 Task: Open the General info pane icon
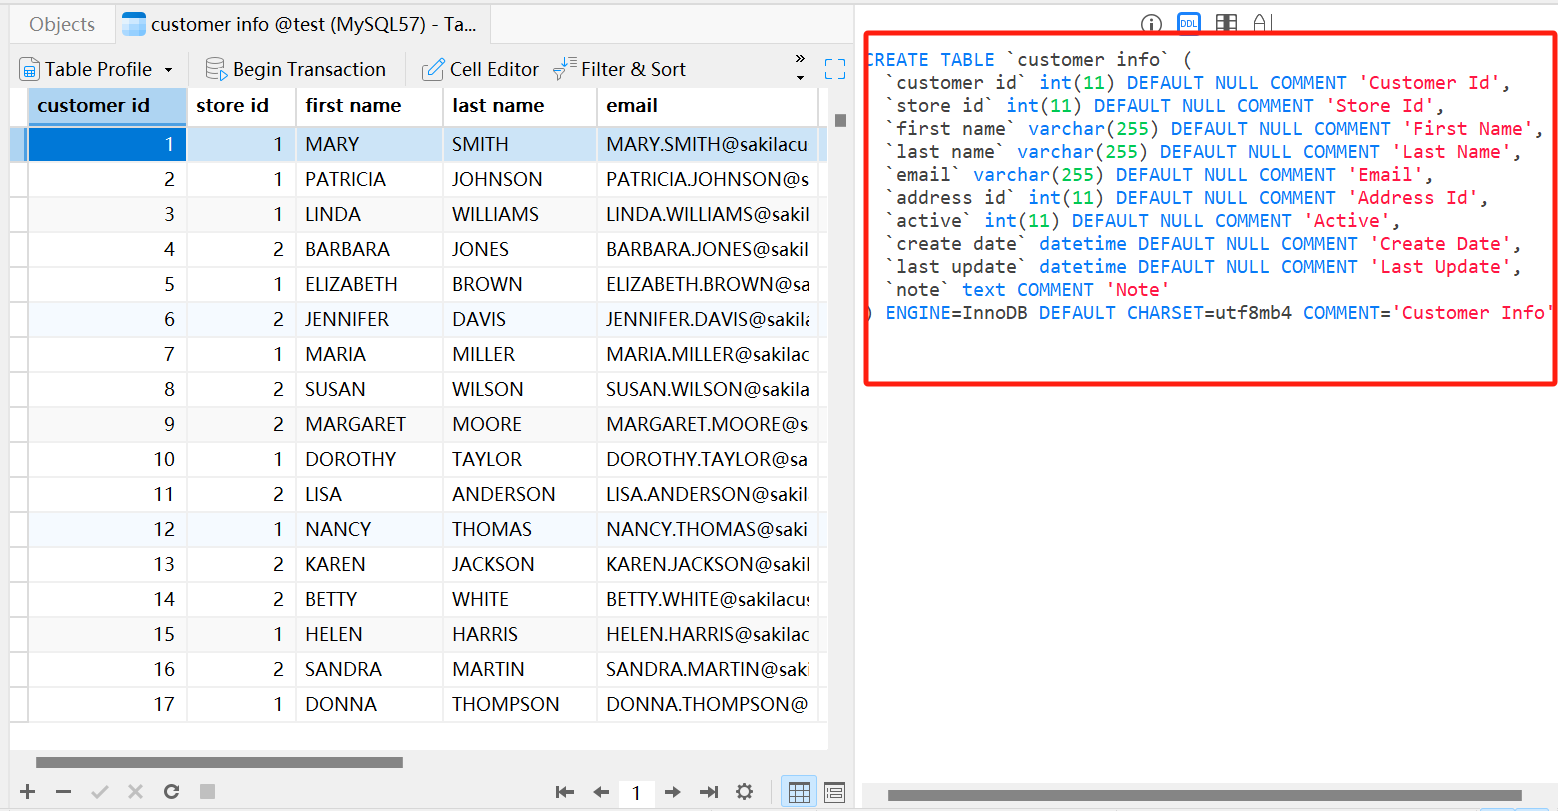(1151, 24)
